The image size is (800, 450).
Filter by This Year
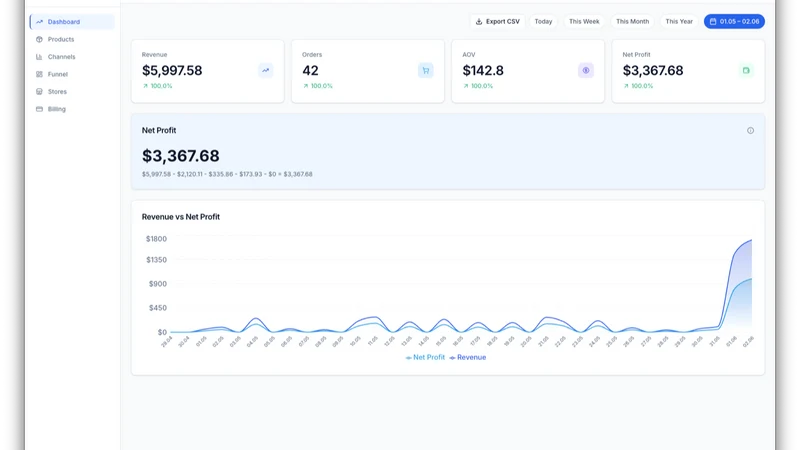(x=679, y=21)
